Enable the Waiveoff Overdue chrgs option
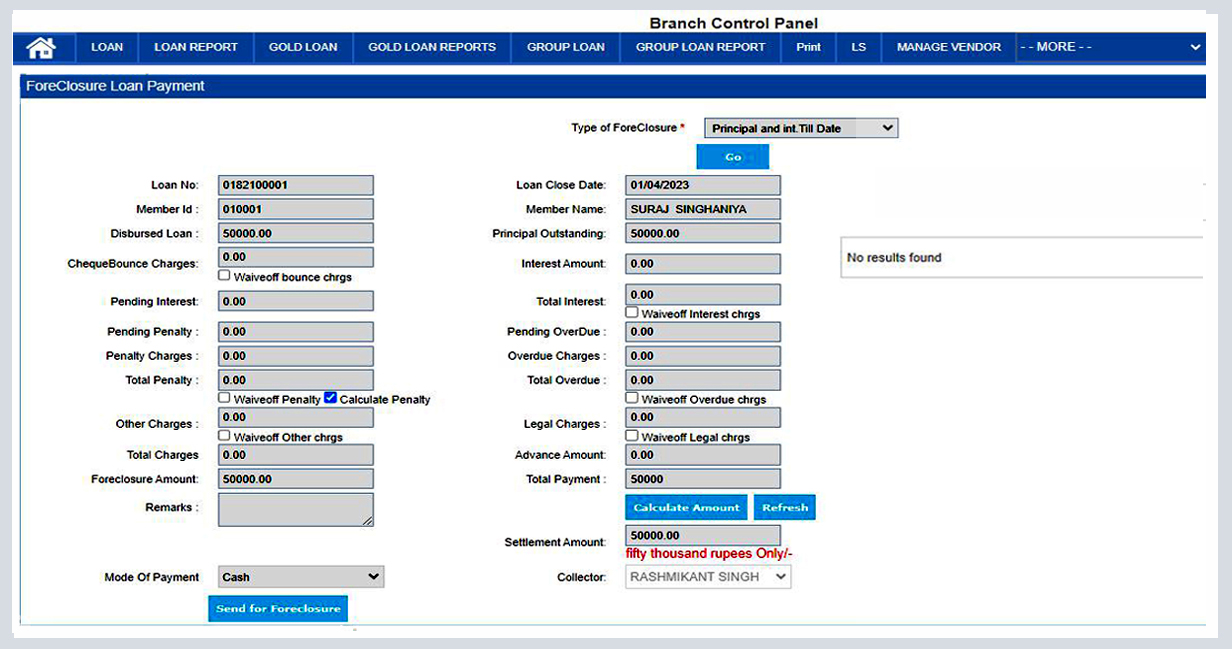This screenshot has width=1232, height=649. coord(631,397)
